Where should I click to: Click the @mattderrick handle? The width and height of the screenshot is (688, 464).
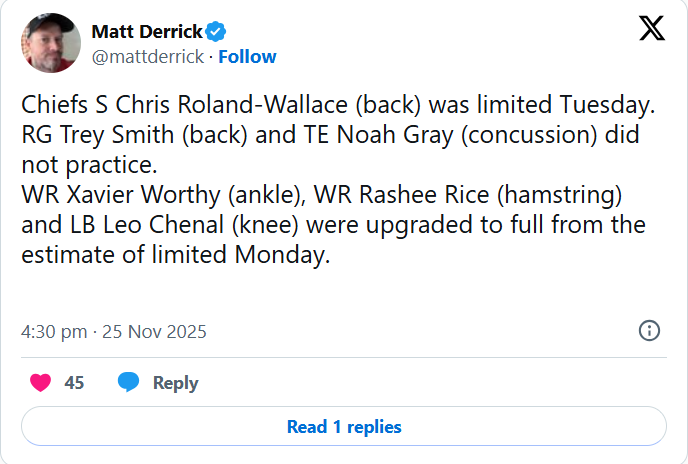click(148, 57)
